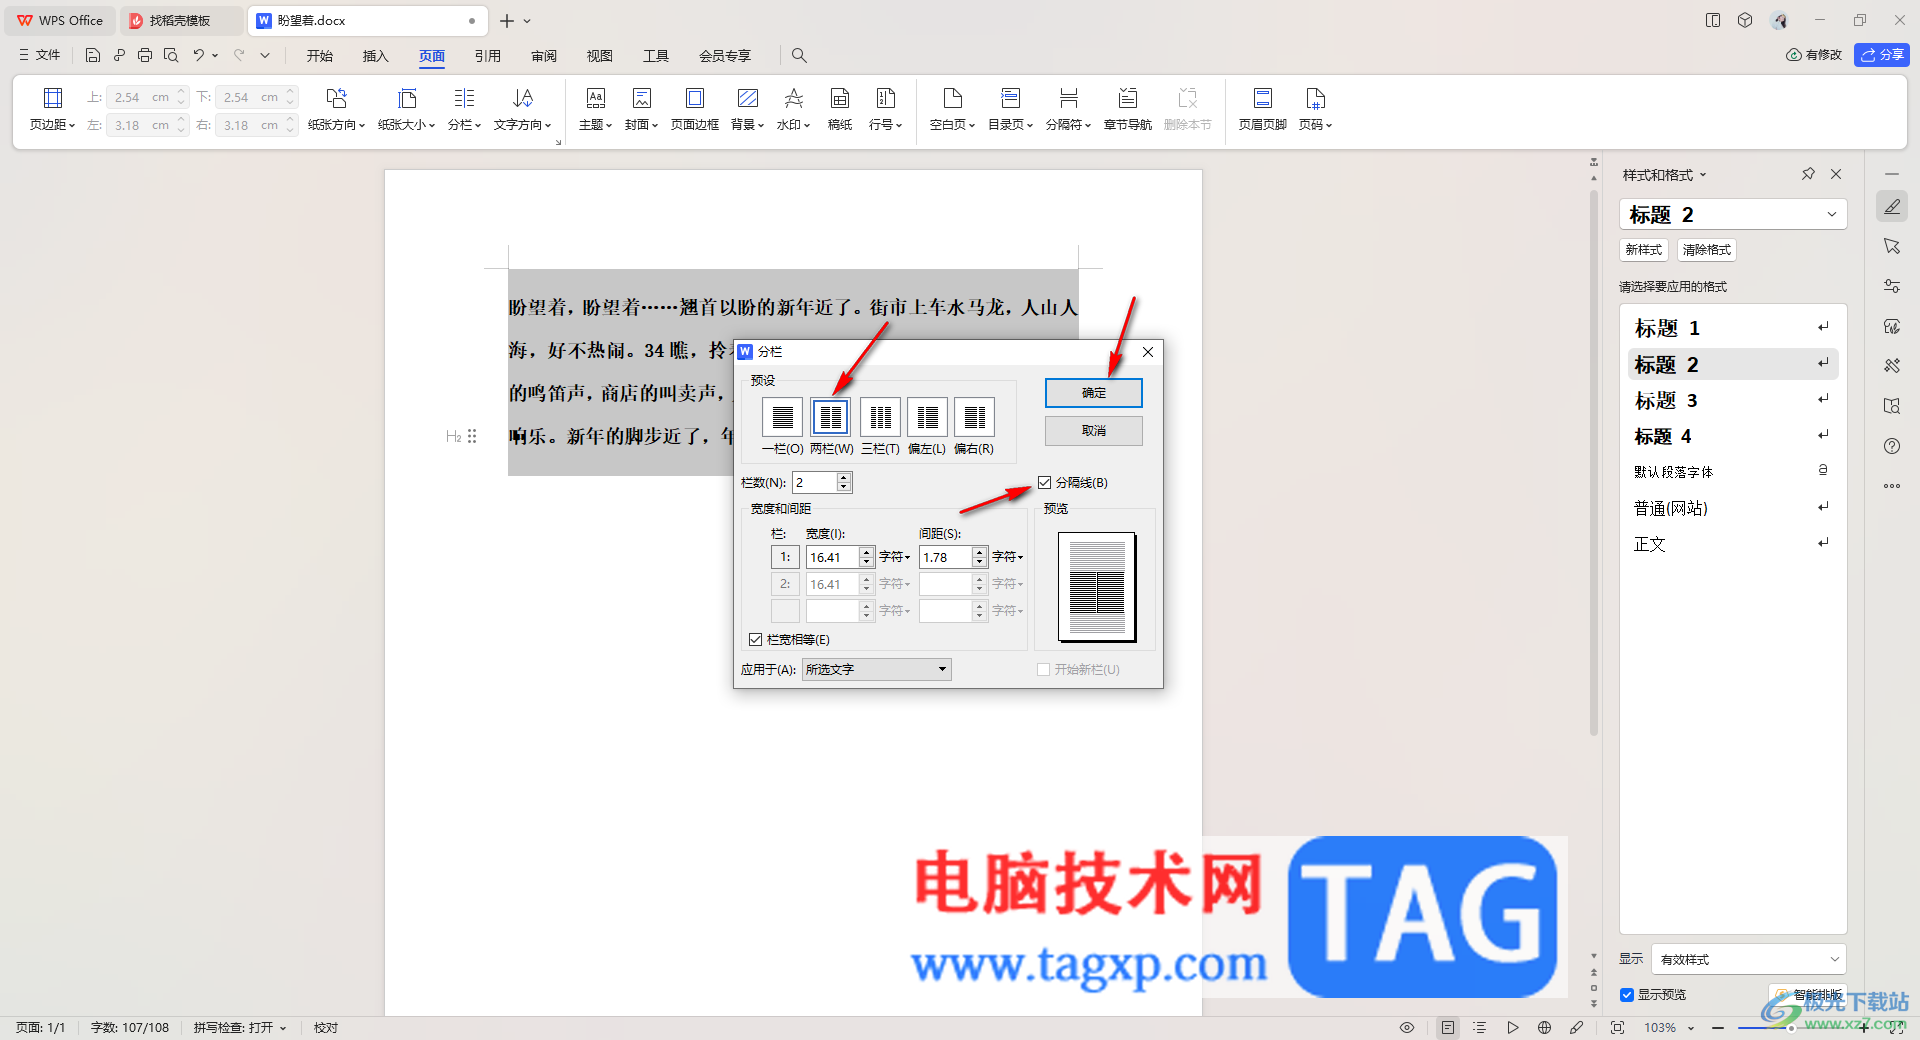This screenshot has width=1920, height=1040.
Task: Switch to the 插入 ribbon tab
Action: tap(376, 56)
